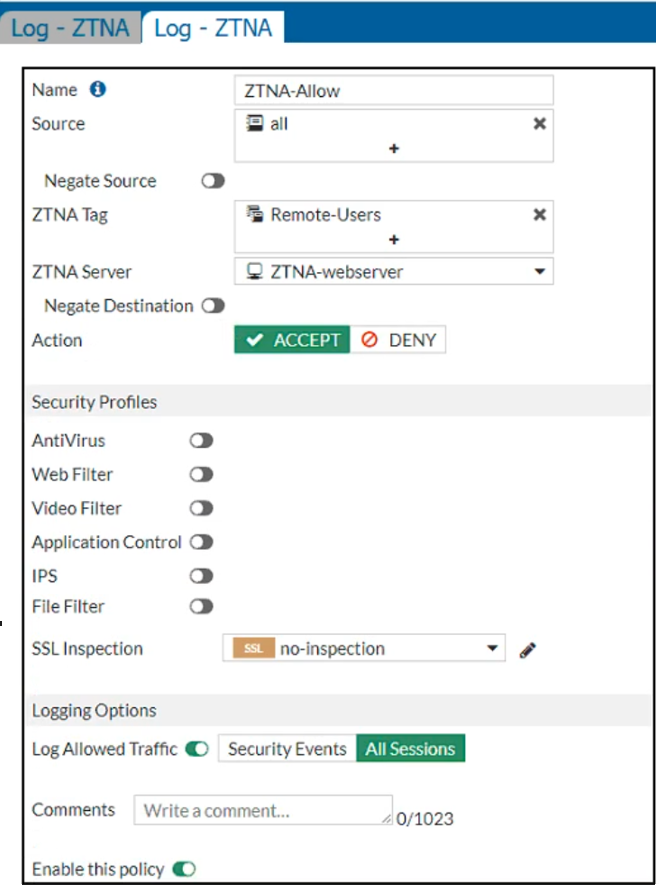This screenshot has height=891, width=660.
Task: Switch to the first Log - ZTNA tab
Action: (70, 28)
